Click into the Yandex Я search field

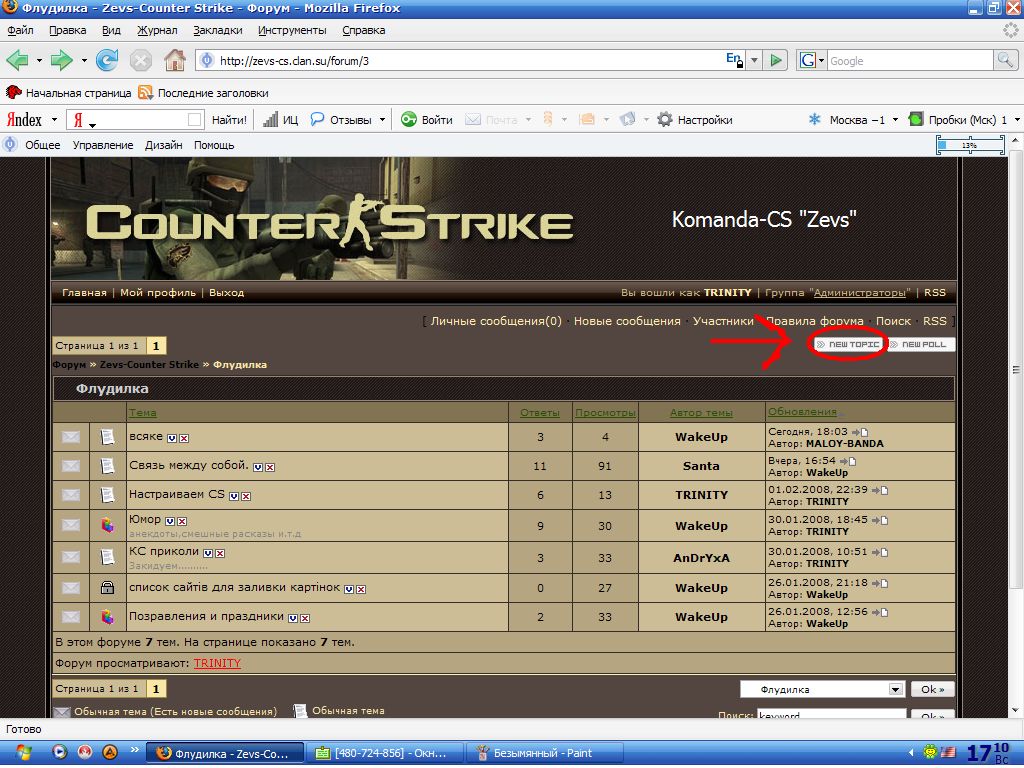137,120
